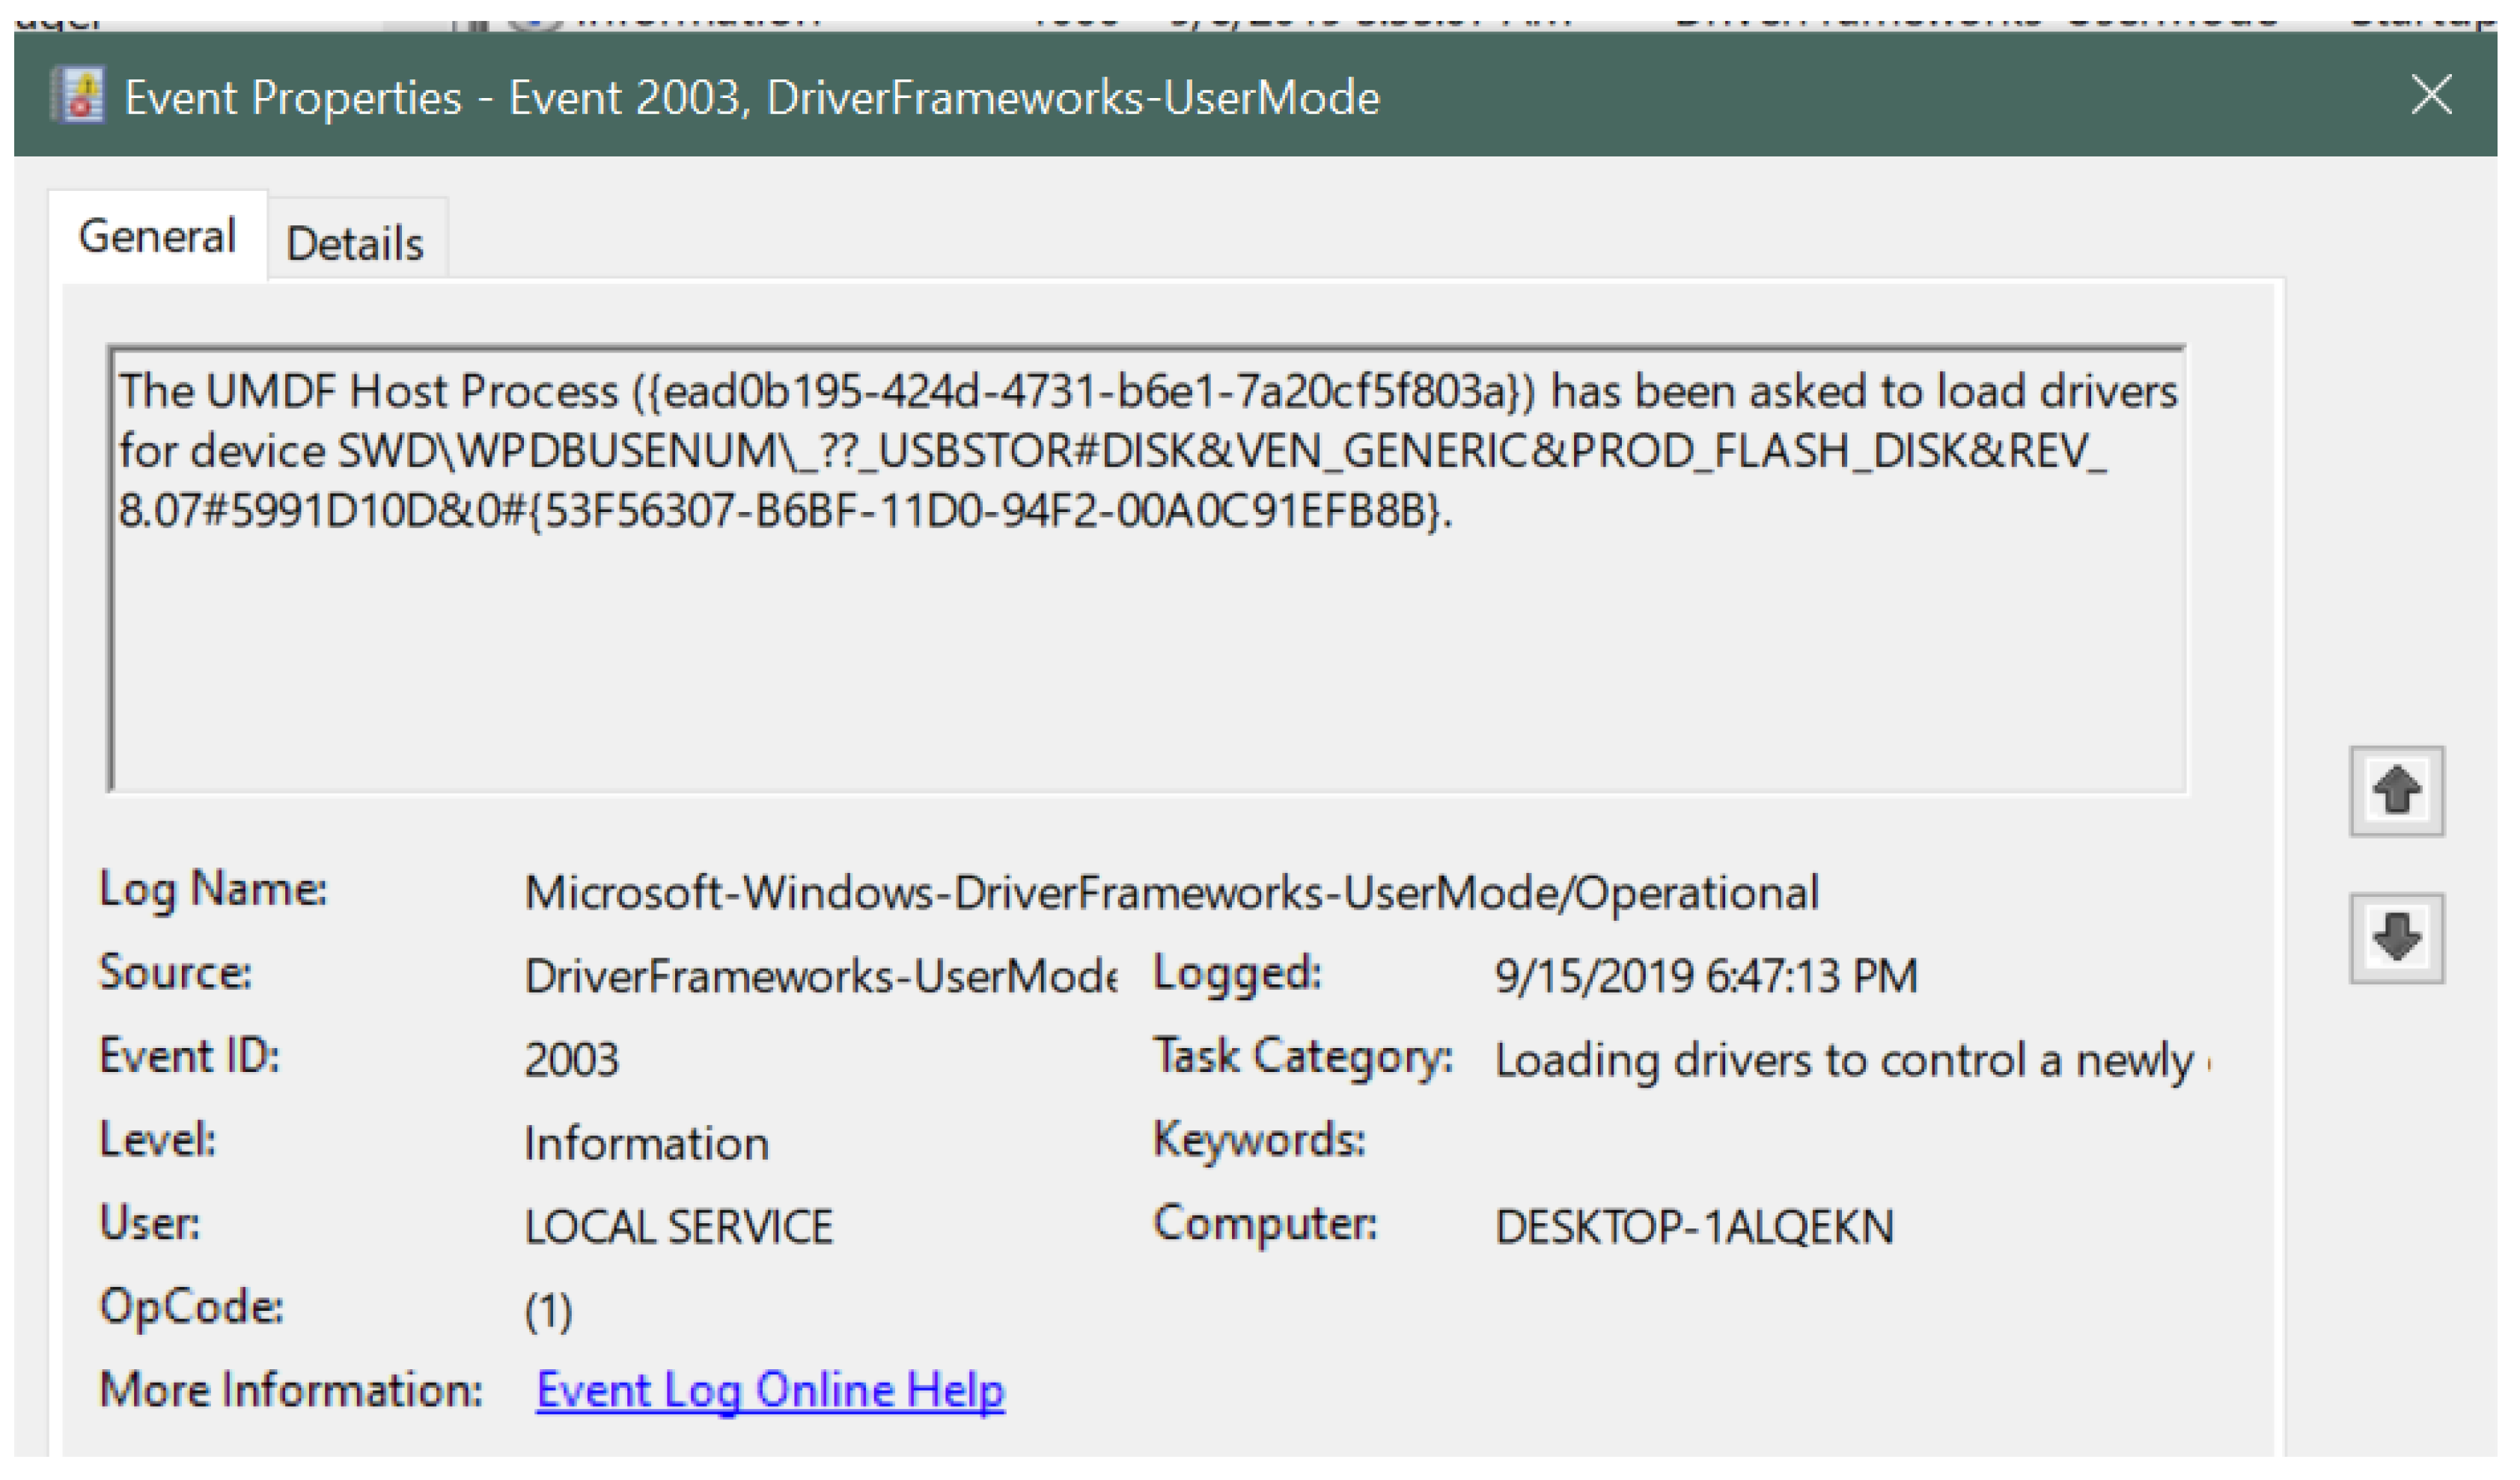Open the Event Log Online Help link
This screenshot has height=1480, width=2520.
click(770, 1391)
